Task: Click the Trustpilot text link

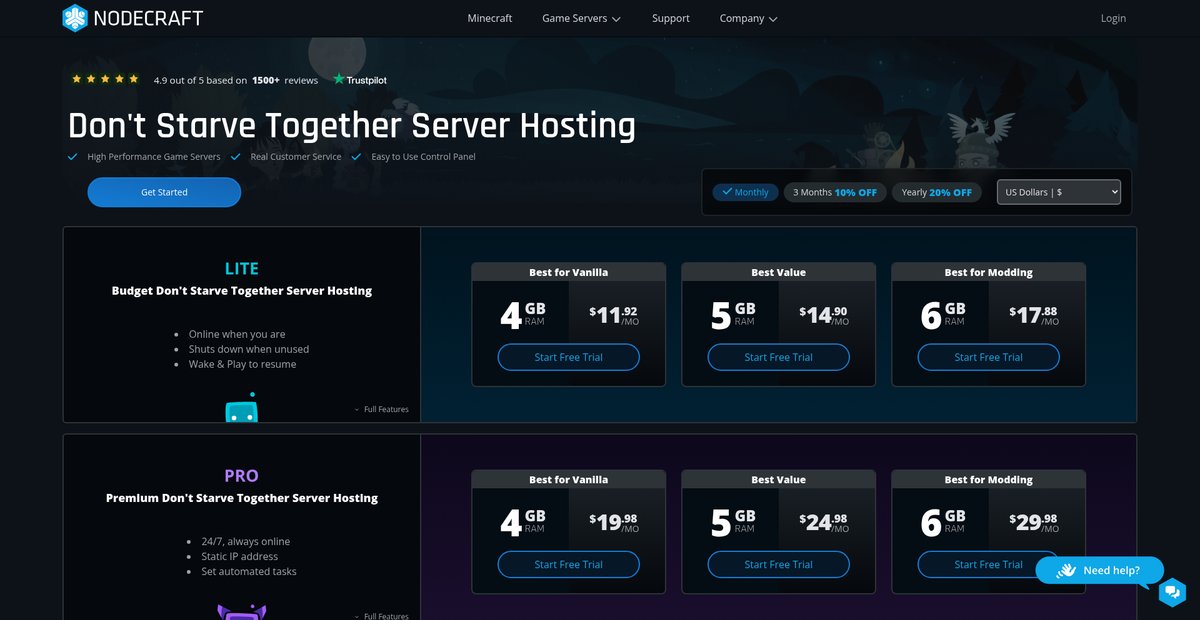Action: click(x=367, y=80)
